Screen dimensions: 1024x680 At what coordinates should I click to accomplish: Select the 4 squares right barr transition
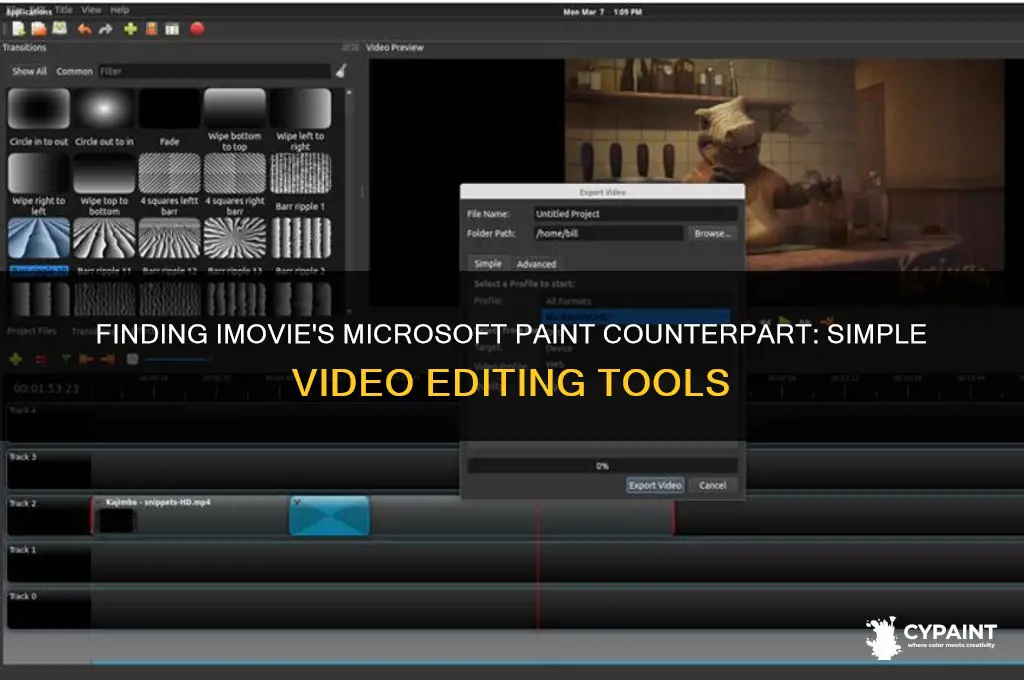234,184
